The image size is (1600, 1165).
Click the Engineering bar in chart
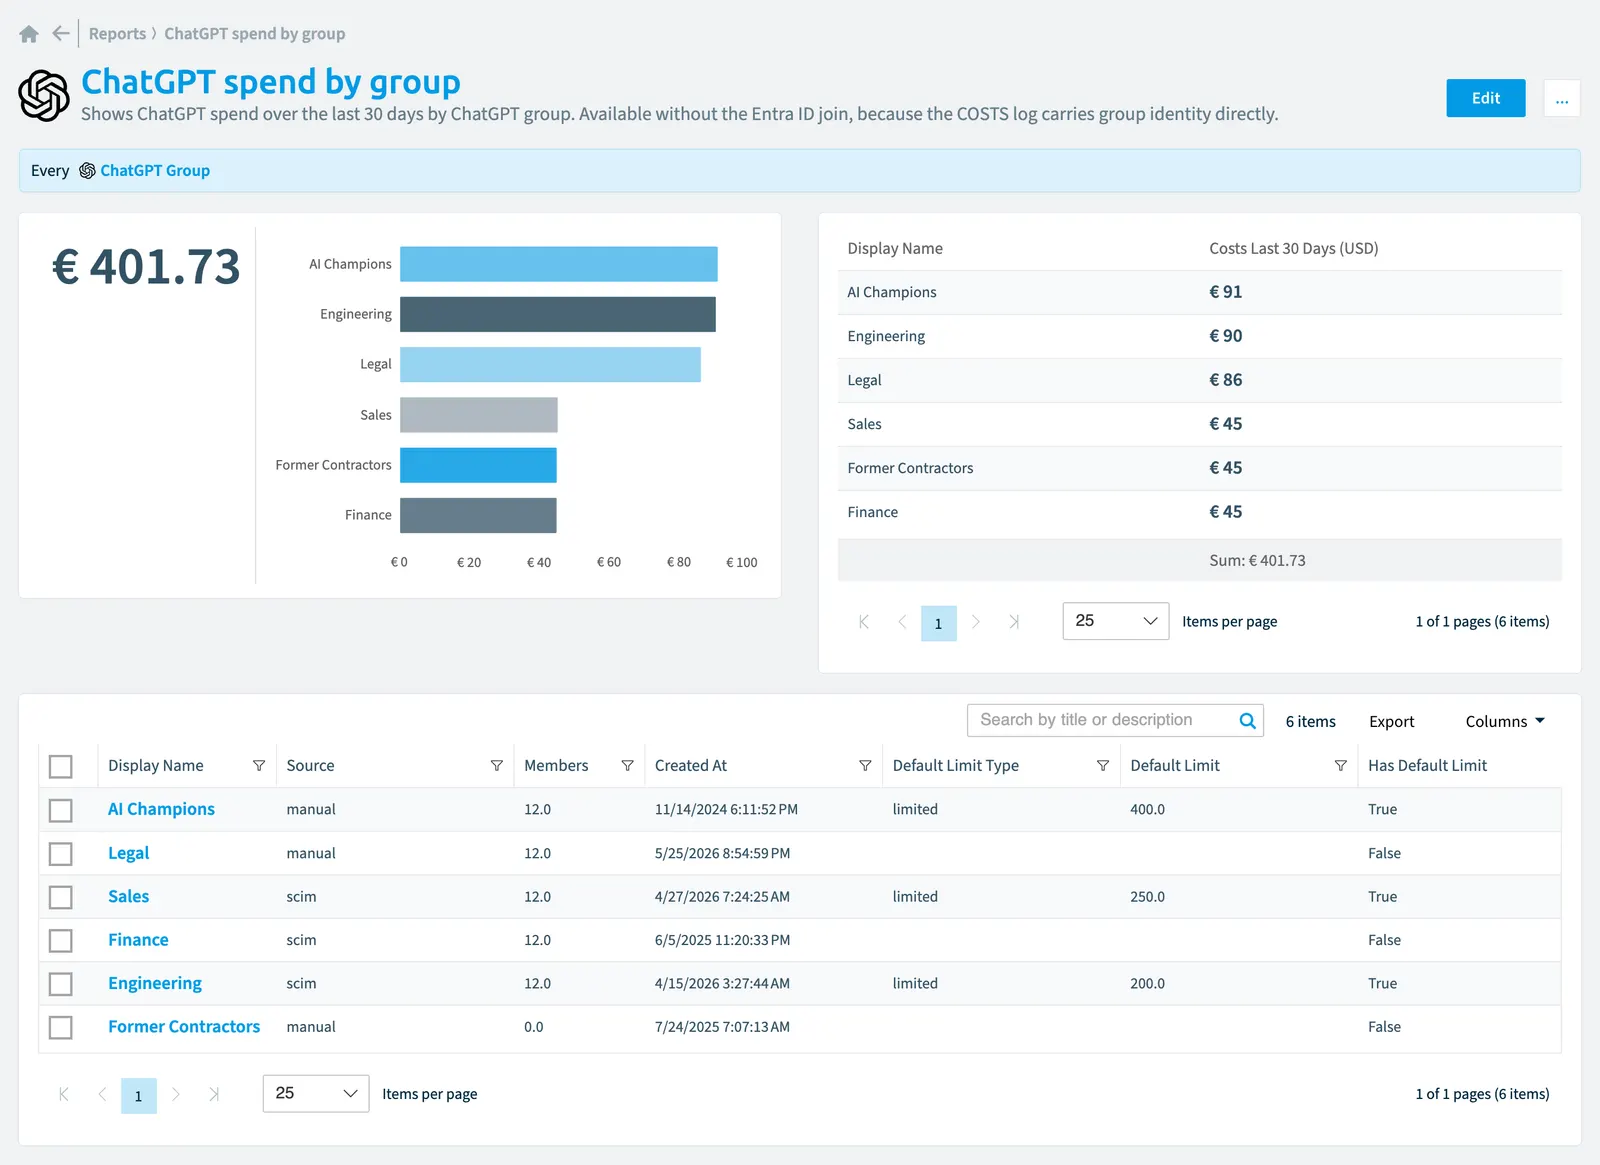[x=558, y=314]
